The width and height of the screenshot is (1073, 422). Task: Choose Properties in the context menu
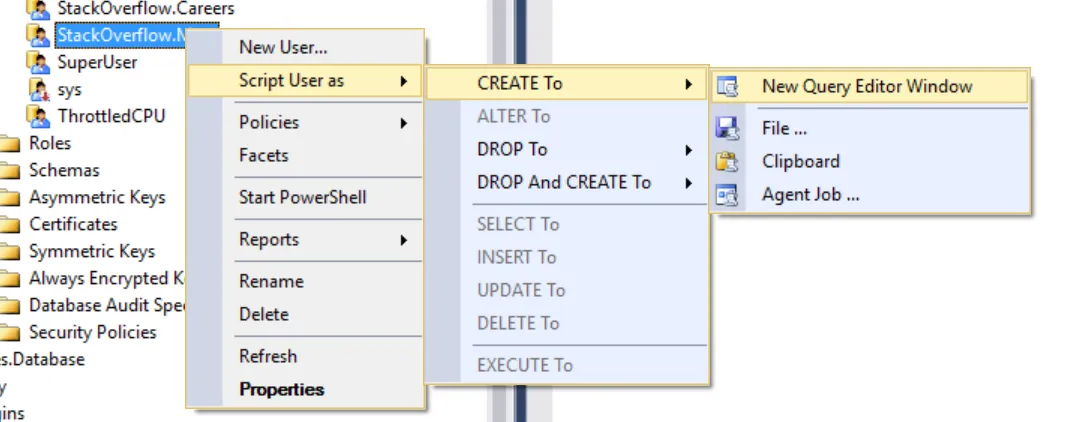[x=281, y=390]
